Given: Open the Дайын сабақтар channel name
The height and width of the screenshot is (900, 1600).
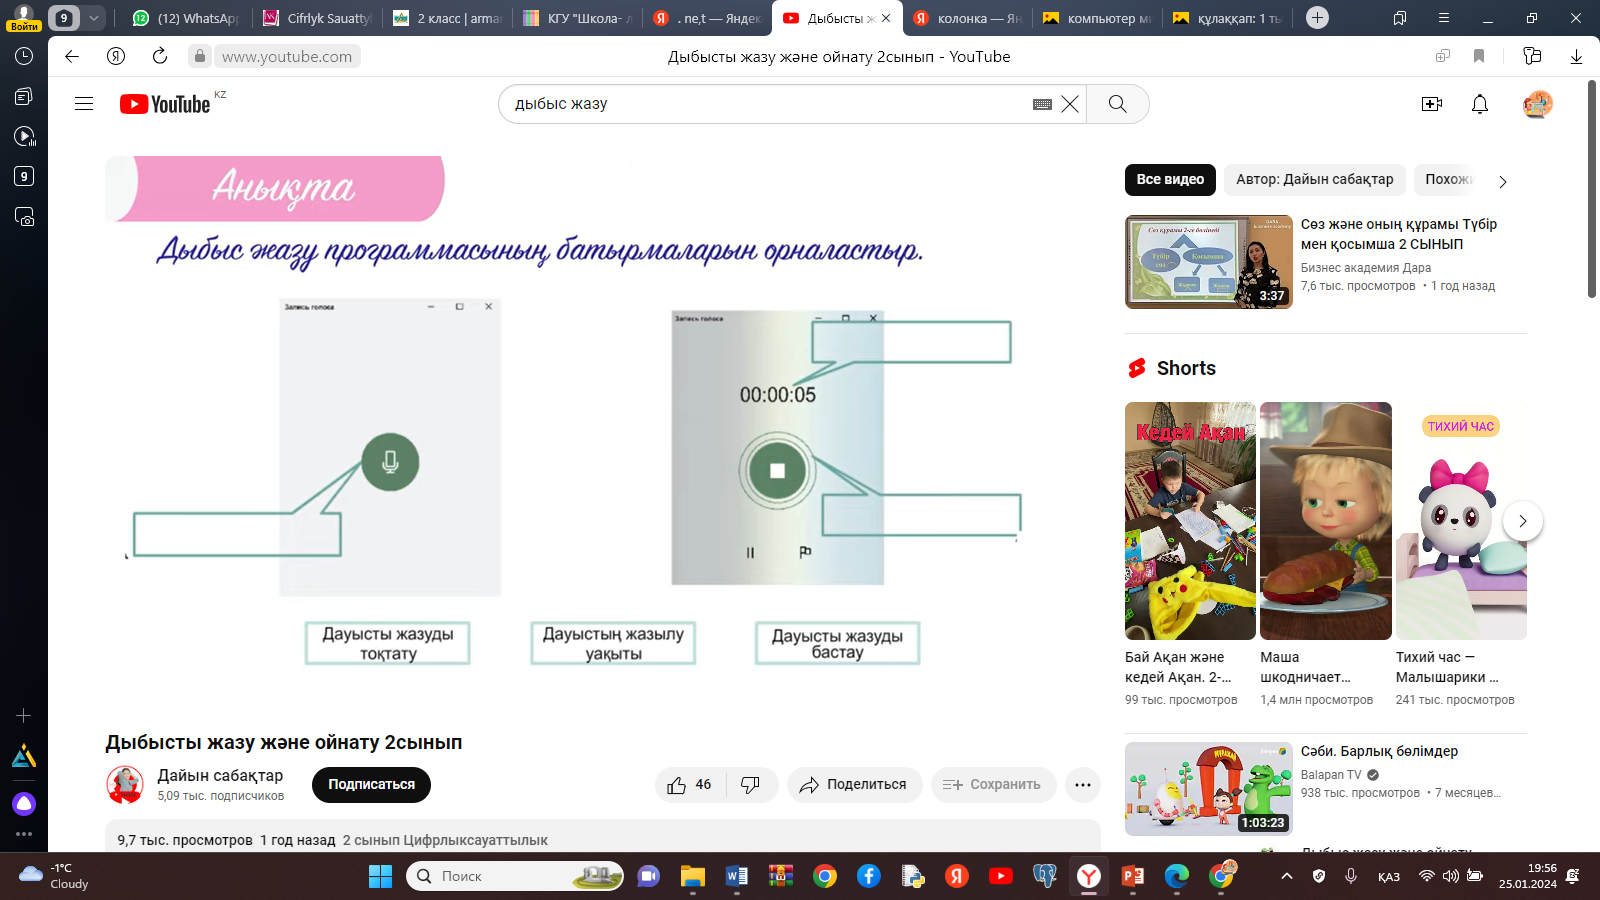Looking at the screenshot, I should pos(220,776).
